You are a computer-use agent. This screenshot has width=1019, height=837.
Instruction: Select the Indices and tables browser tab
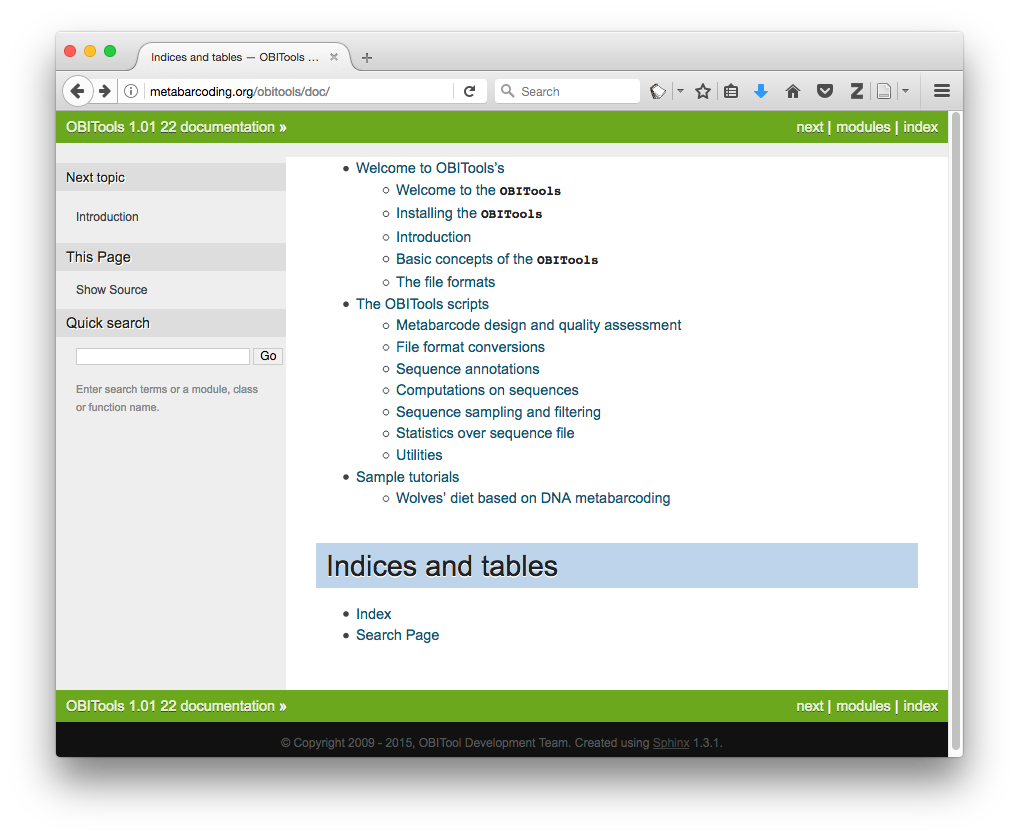click(x=235, y=57)
